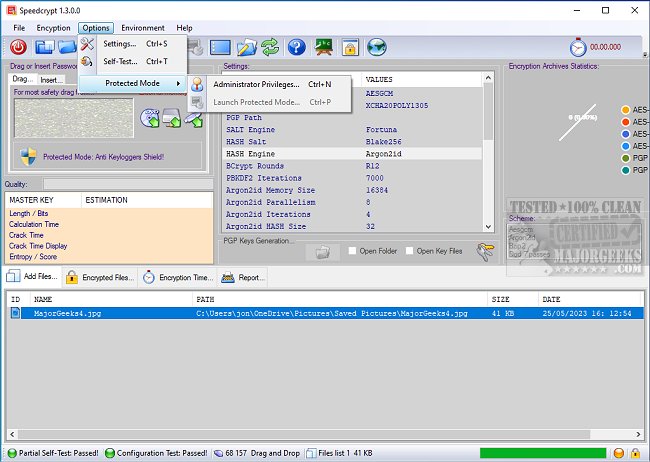Click the stopwatch timer icon
This screenshot has width=650, height=462.
tap(578, 47)
